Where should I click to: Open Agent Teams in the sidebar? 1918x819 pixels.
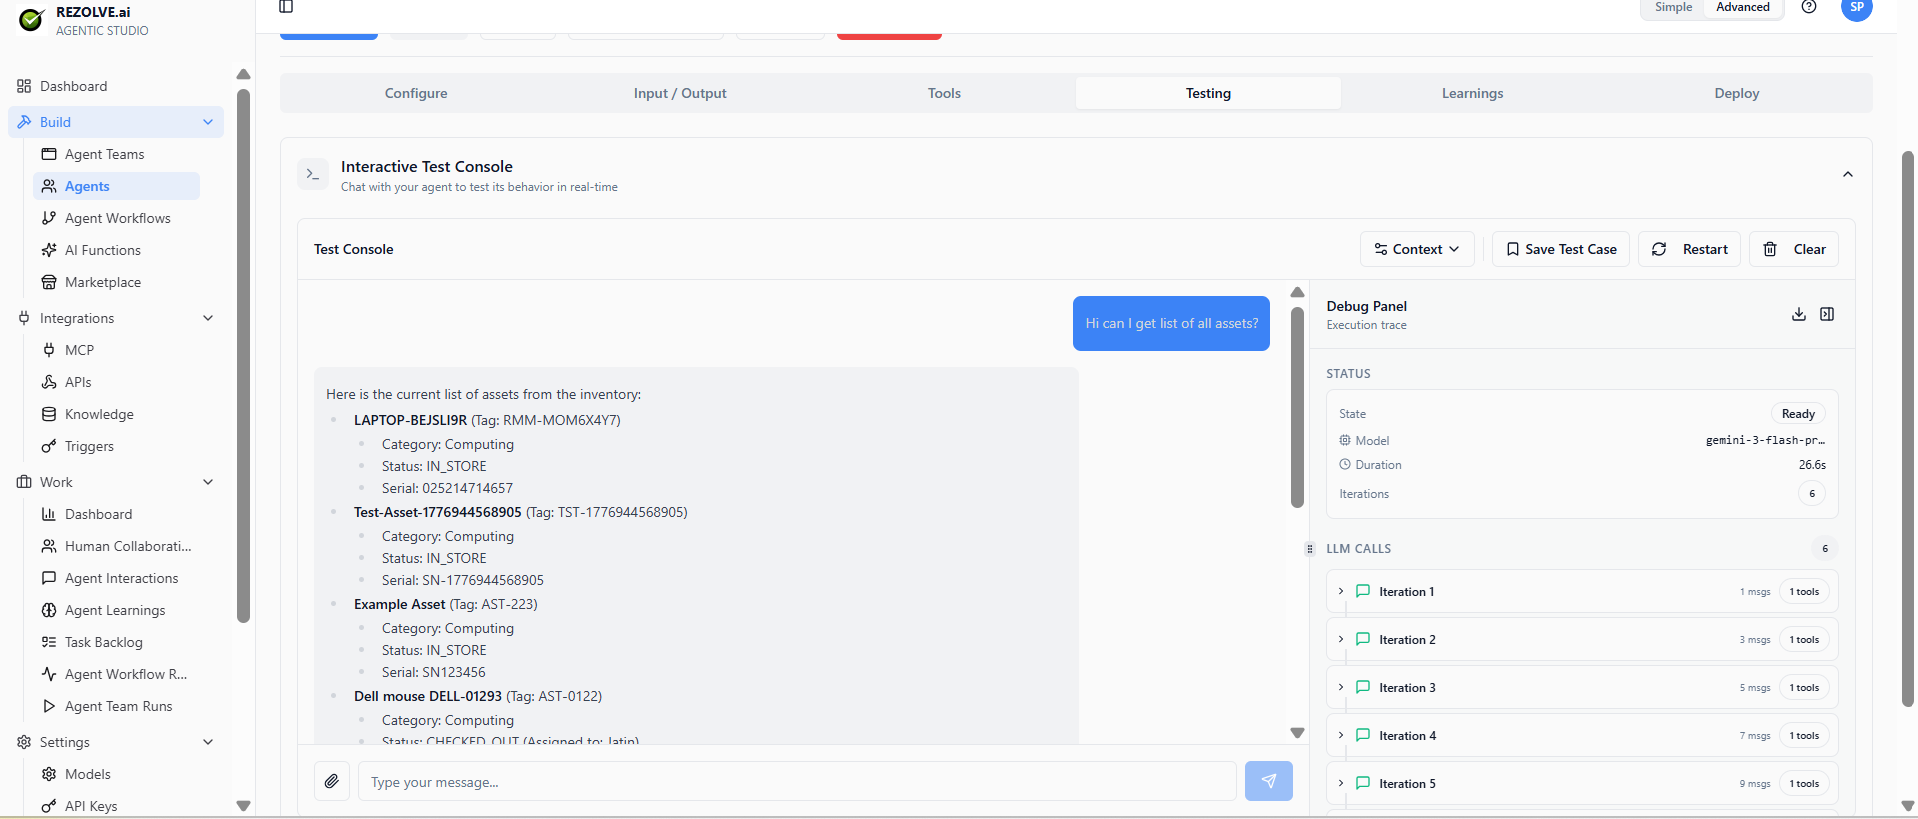point(104,154)
